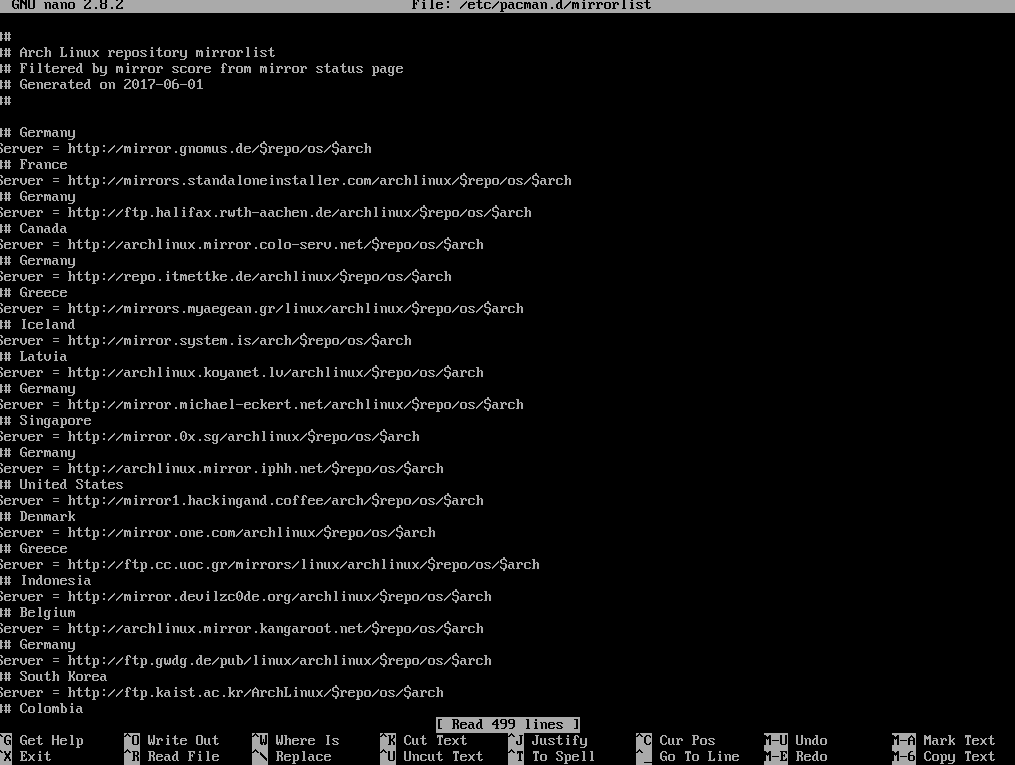Click the Redo shortcut label
Screen dimensions: 1015x765
tap(811, 757)
